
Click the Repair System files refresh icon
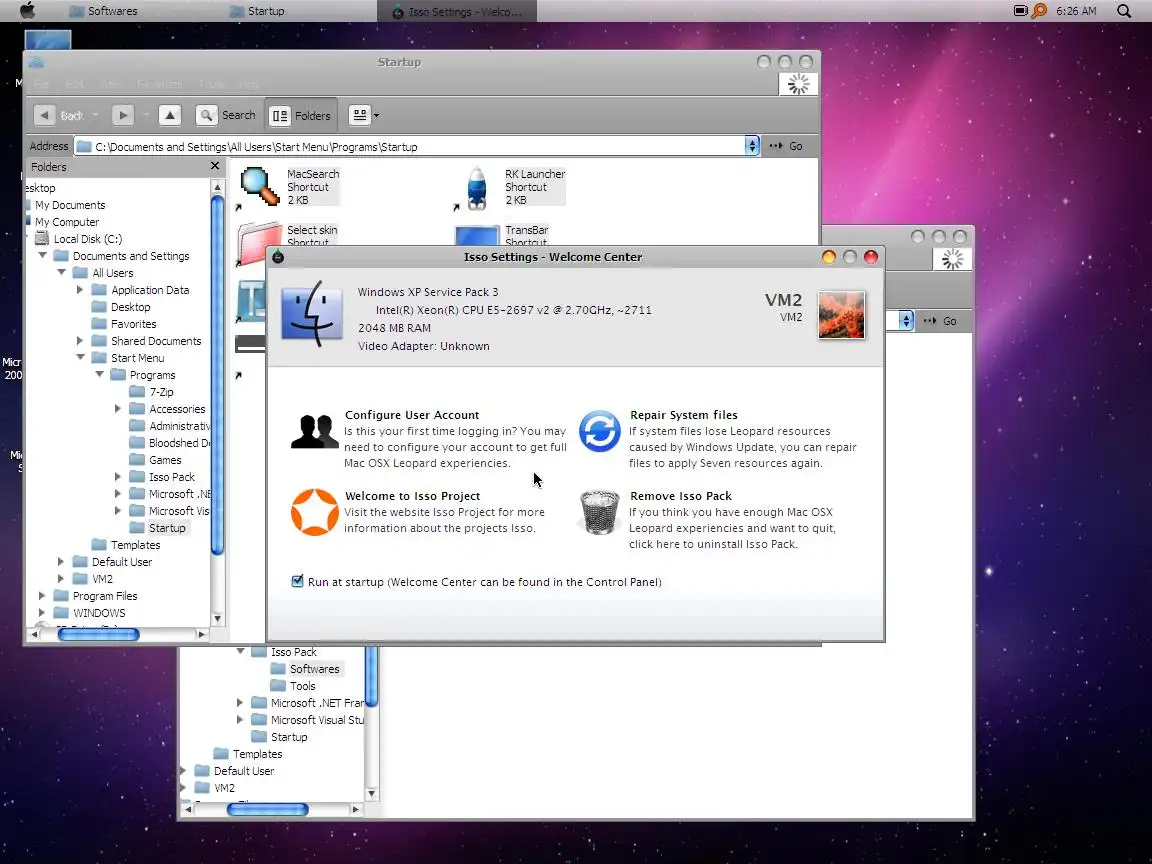[600, 431]
